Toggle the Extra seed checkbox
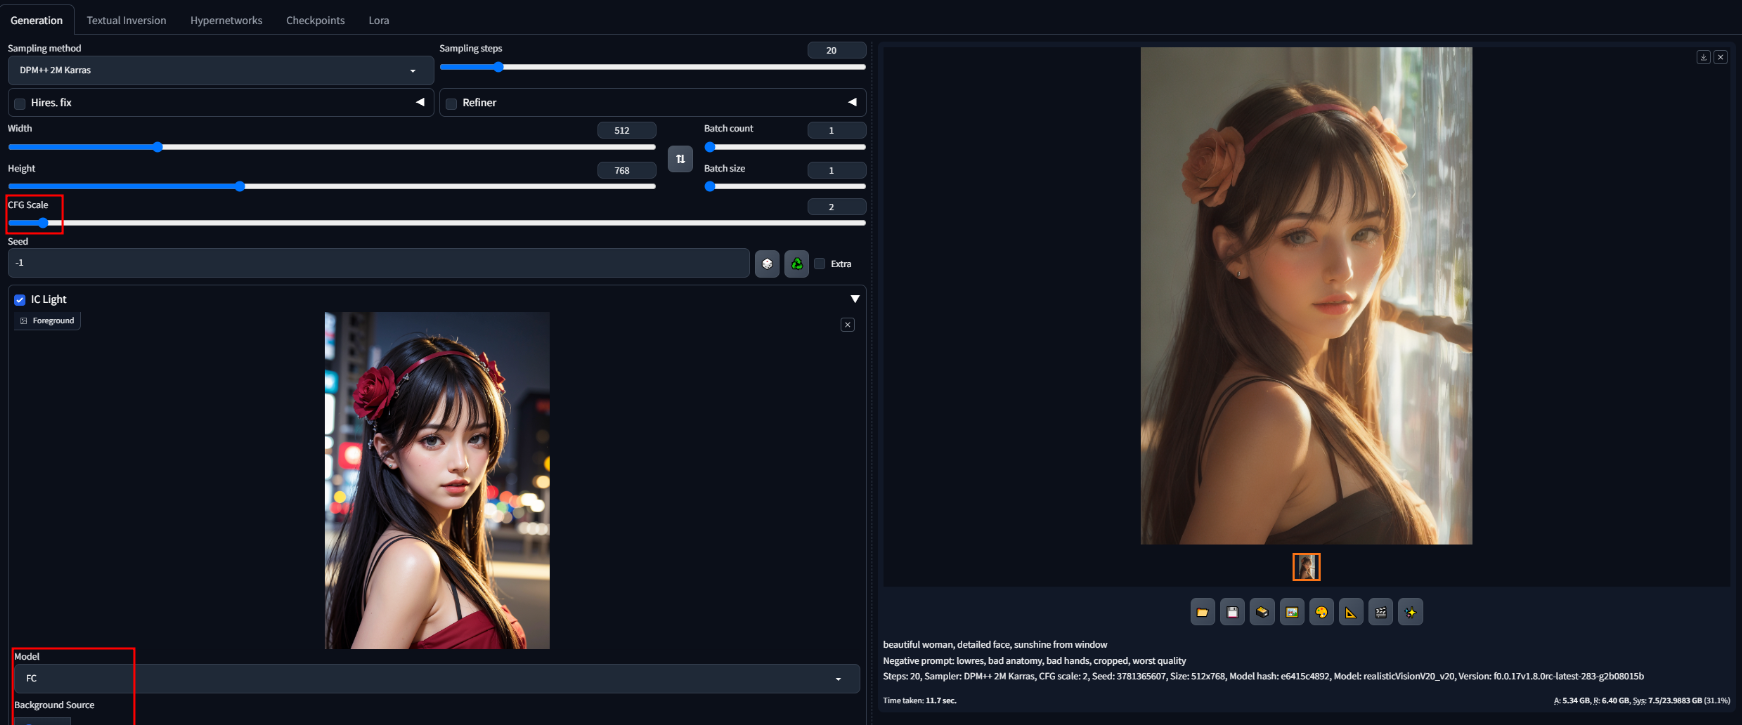The height and width of the screenshot is (725, 1742). 820,264
